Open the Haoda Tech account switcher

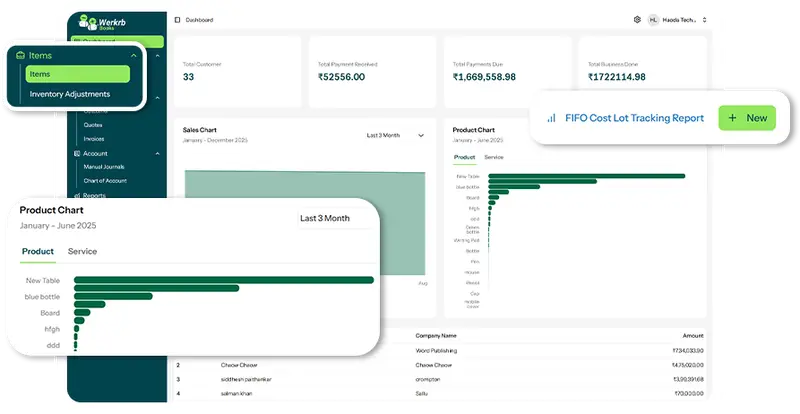click(684, 19)
